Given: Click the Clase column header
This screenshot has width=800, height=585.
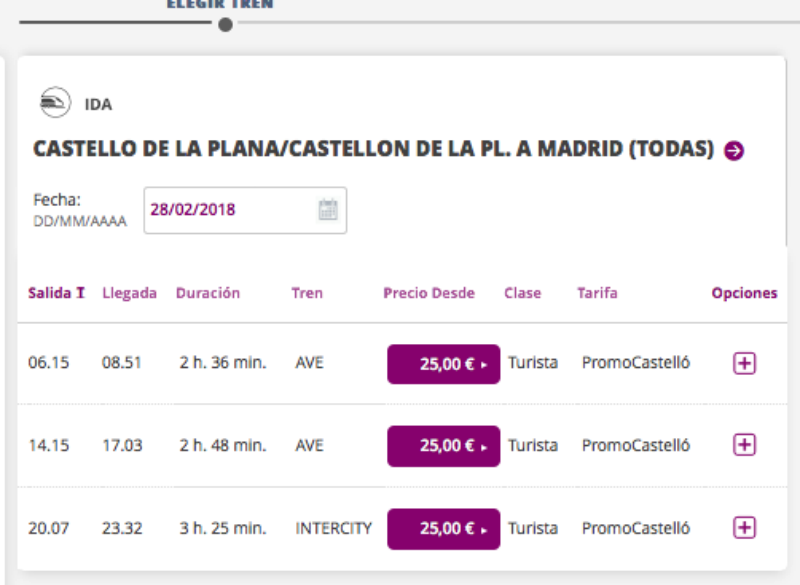Looking at the screenshot, I should 523,293.
